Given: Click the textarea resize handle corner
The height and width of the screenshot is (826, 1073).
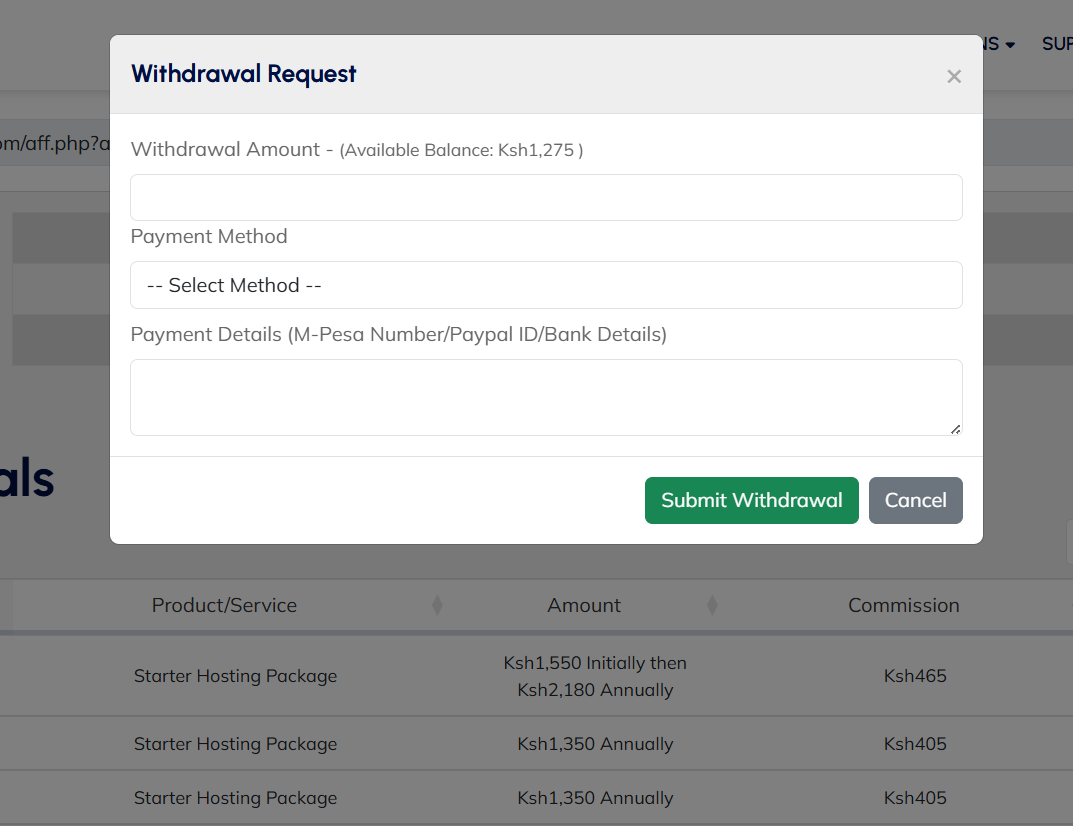Looking at the screenshot, I should 955,429.
